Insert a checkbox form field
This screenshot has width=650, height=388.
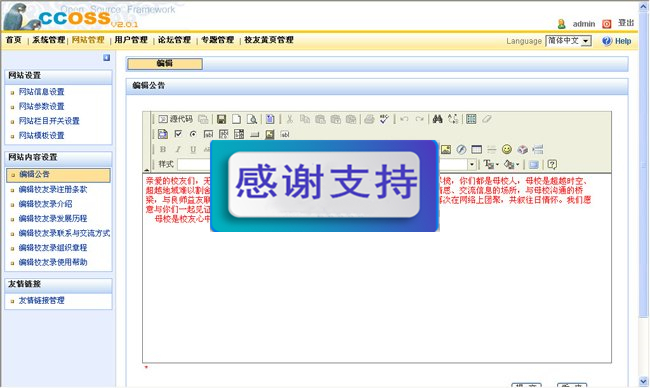(178, 134)
